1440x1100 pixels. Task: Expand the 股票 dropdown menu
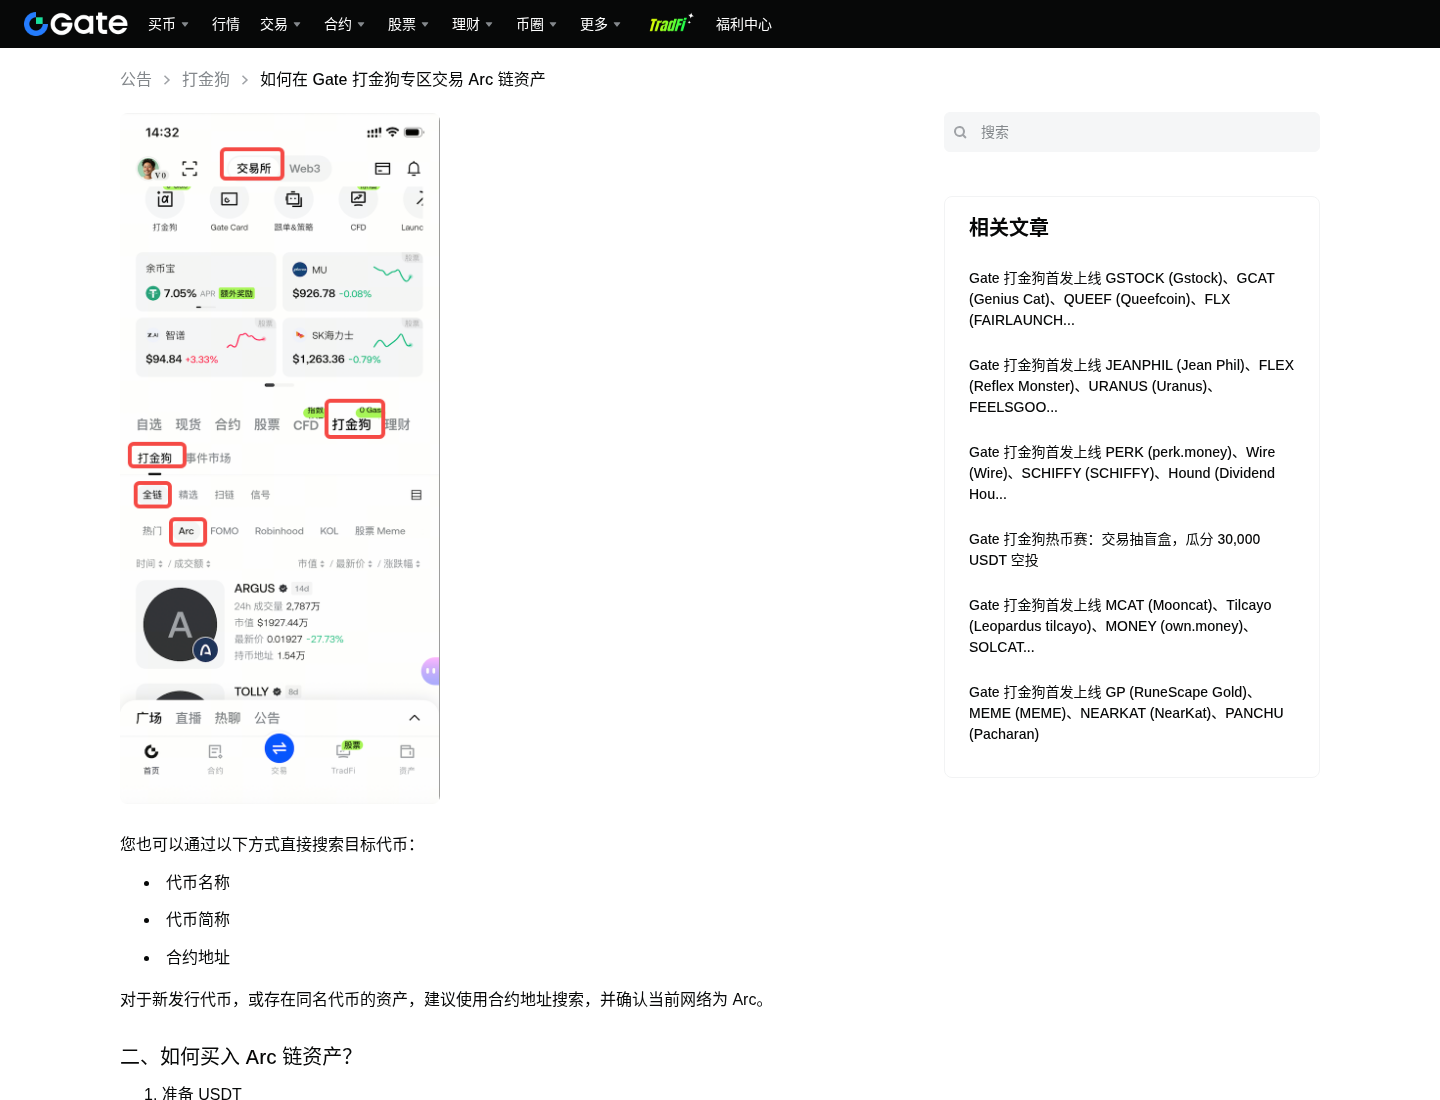(409, 24)
